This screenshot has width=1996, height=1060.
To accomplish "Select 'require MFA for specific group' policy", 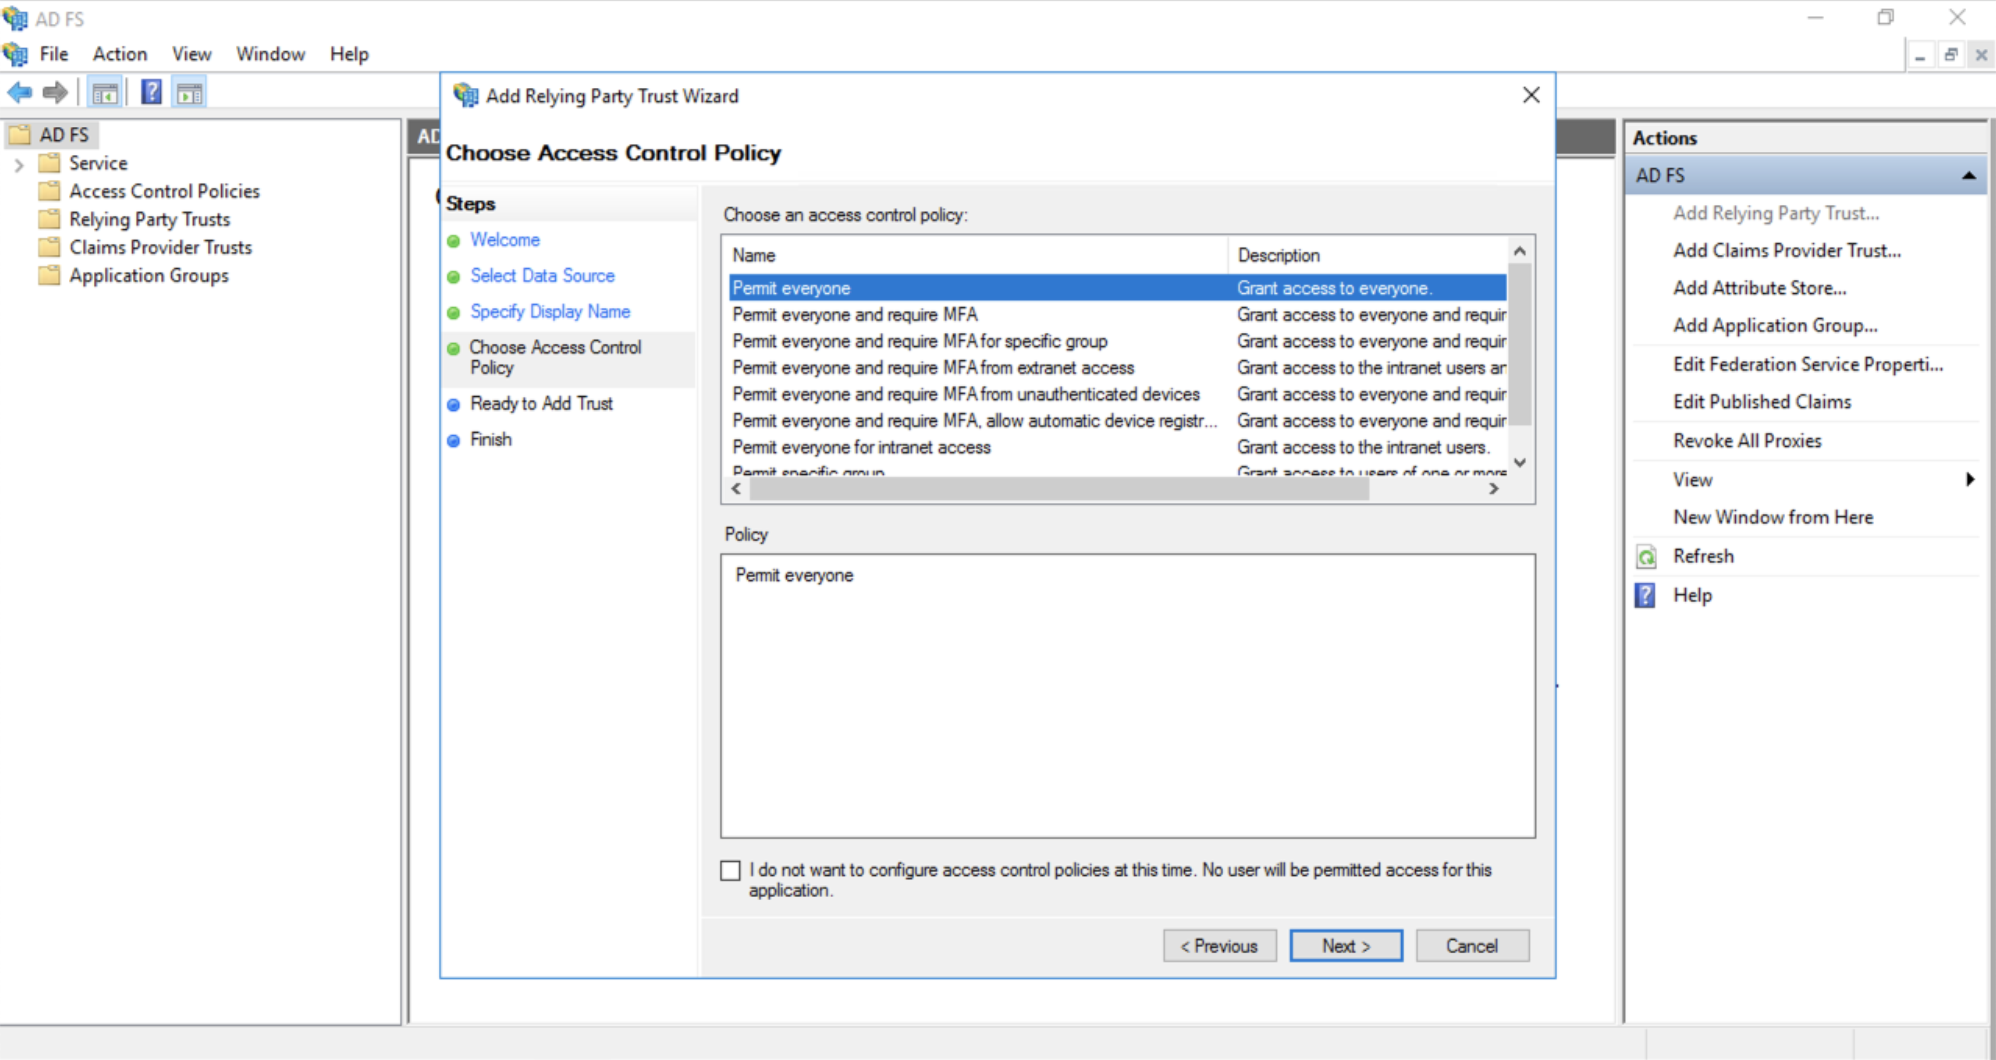I will (1117, 341).
